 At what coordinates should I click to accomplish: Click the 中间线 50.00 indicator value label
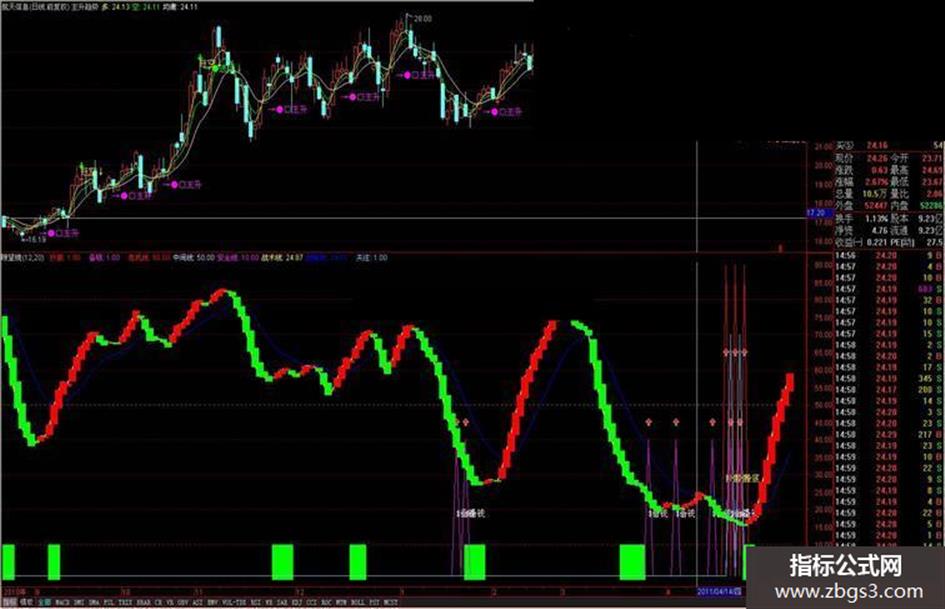(x=193, y=257)
